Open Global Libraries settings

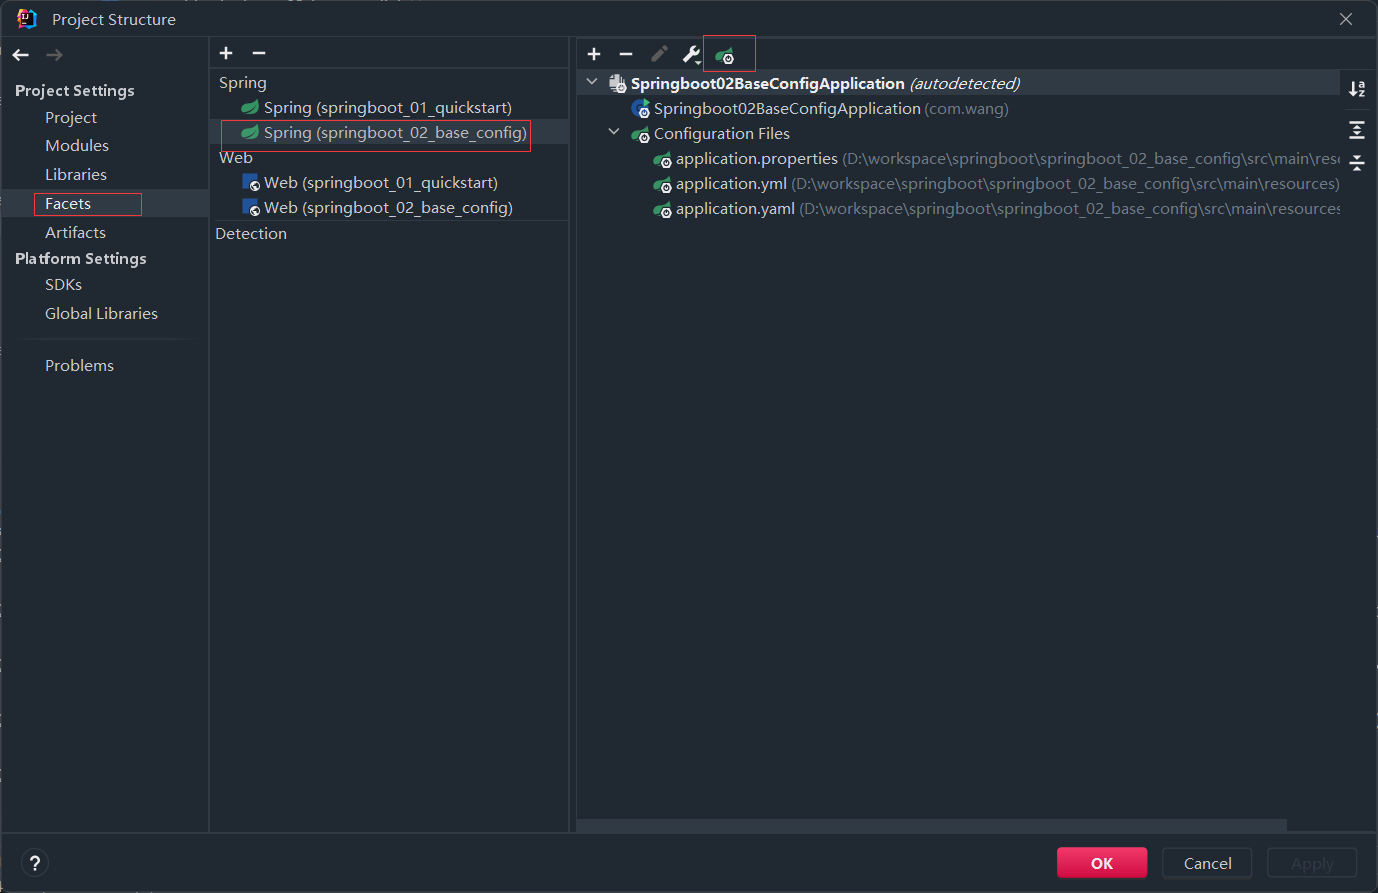pos(101,313)
